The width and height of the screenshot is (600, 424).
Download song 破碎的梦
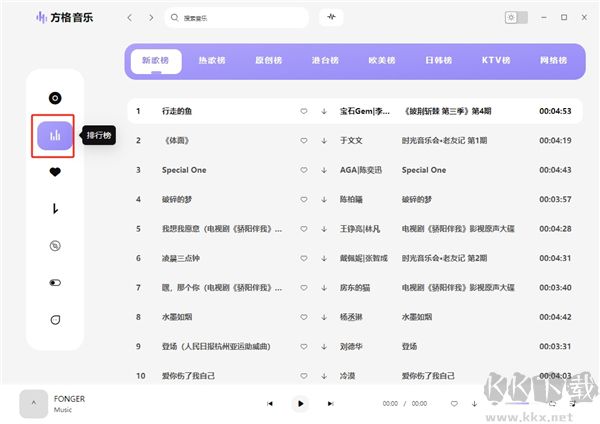tap(324, 200)
